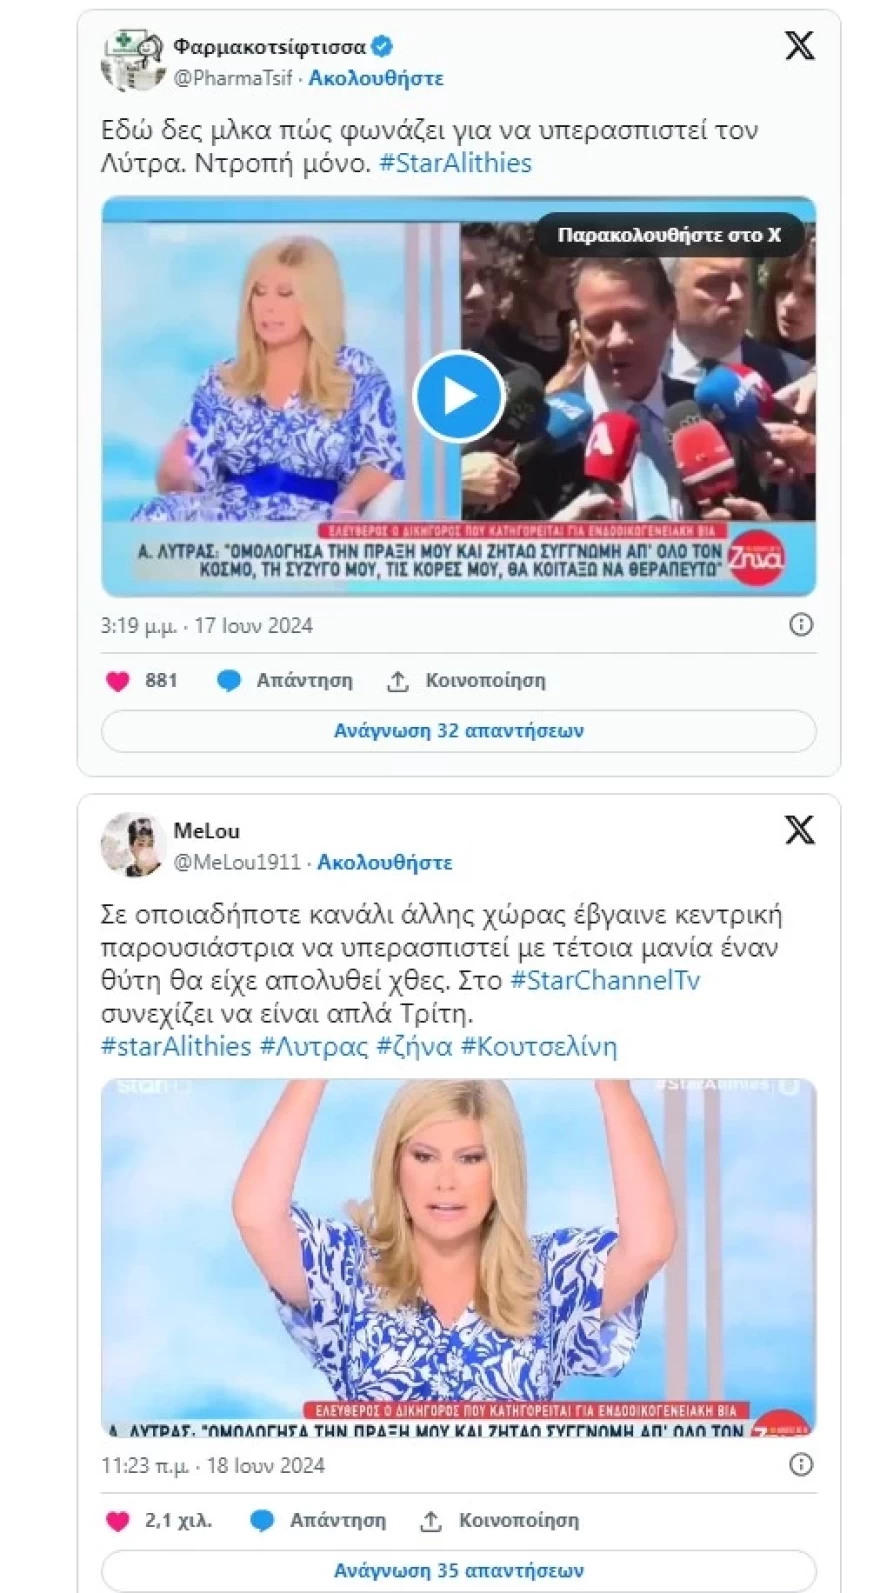The image size is (880, 1593).
Task: Open Φαρμακοτσίφτισσα profile avatar
Action: 133,60
